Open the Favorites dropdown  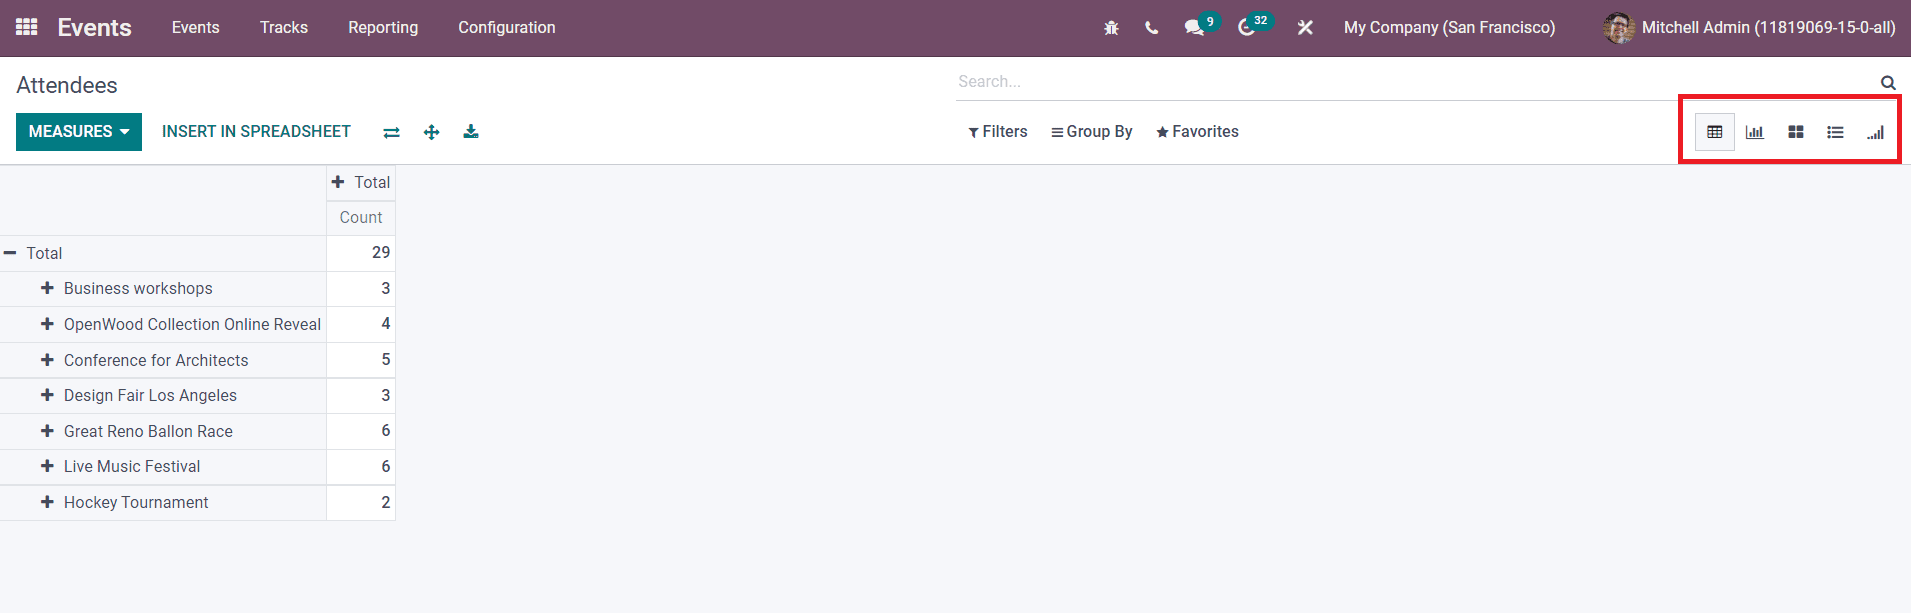click(x=1197, y=132)
